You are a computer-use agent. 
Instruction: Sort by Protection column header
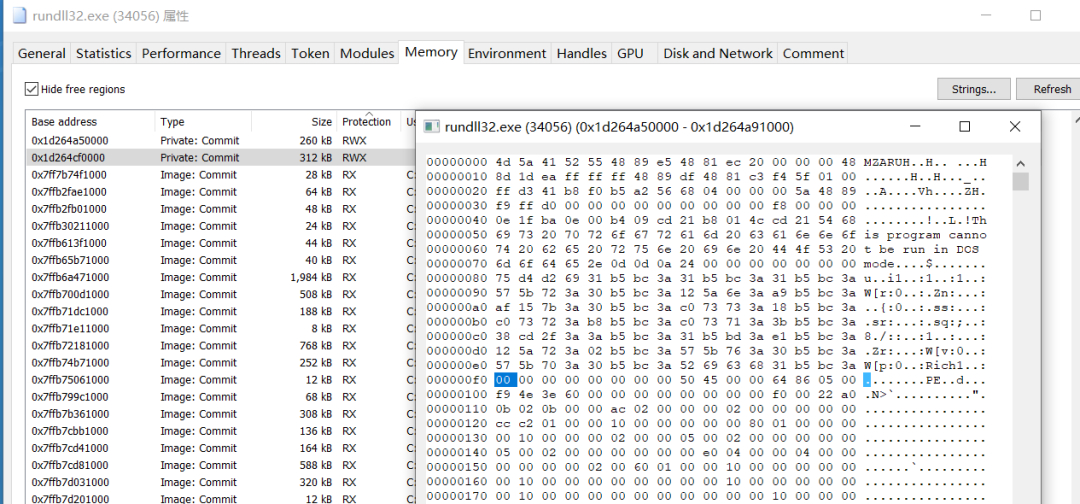(x=368, y=122)
